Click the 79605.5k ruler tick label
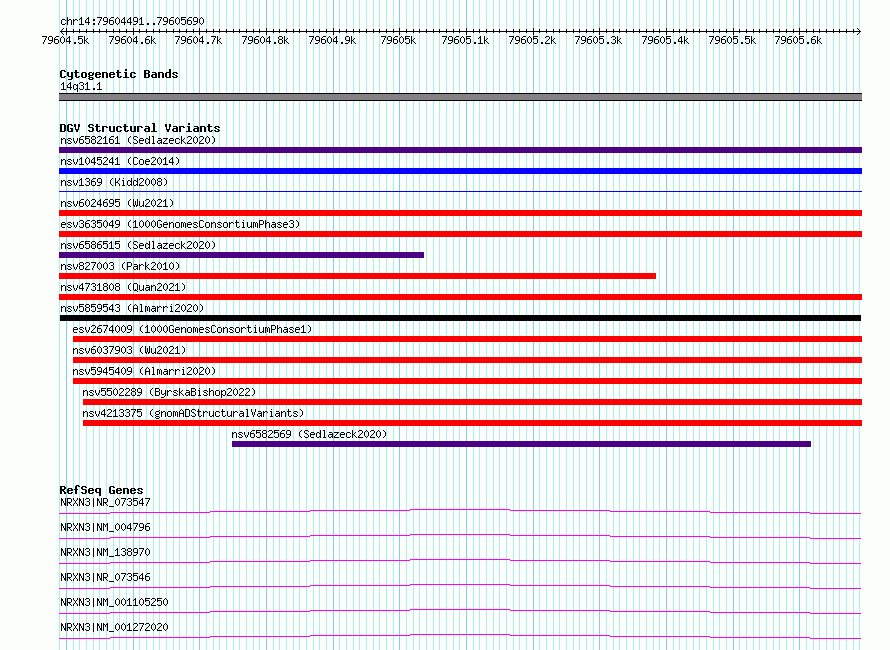 point(732,40)
